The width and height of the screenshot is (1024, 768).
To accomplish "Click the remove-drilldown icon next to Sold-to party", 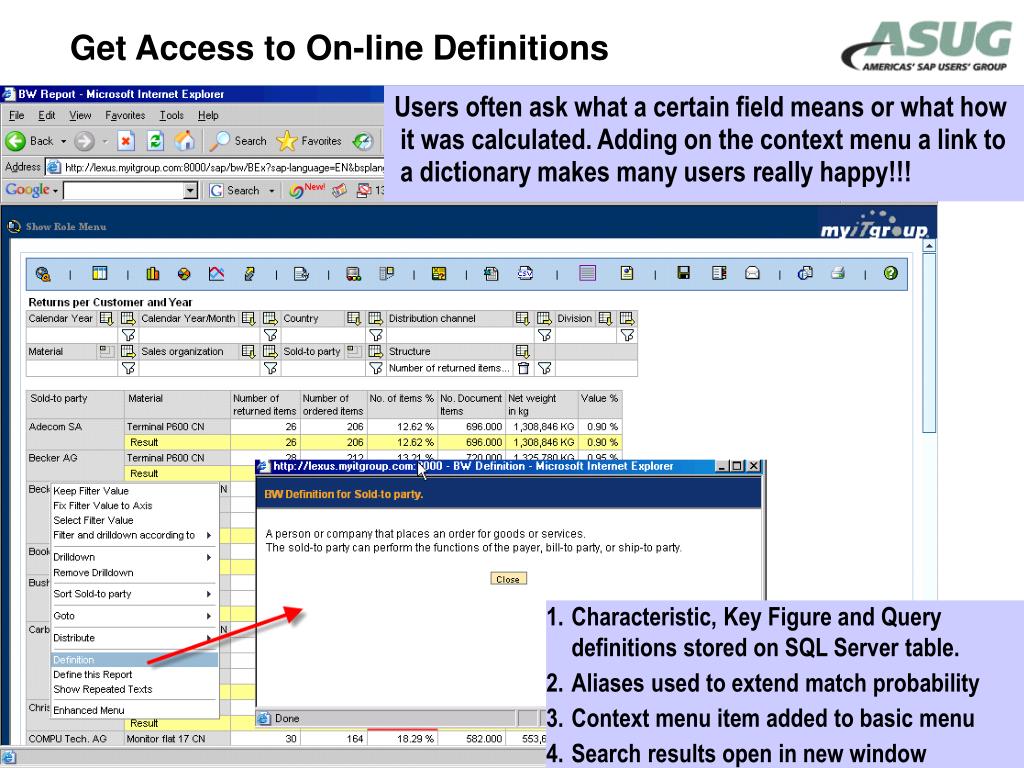I will [x=353, y=351].
